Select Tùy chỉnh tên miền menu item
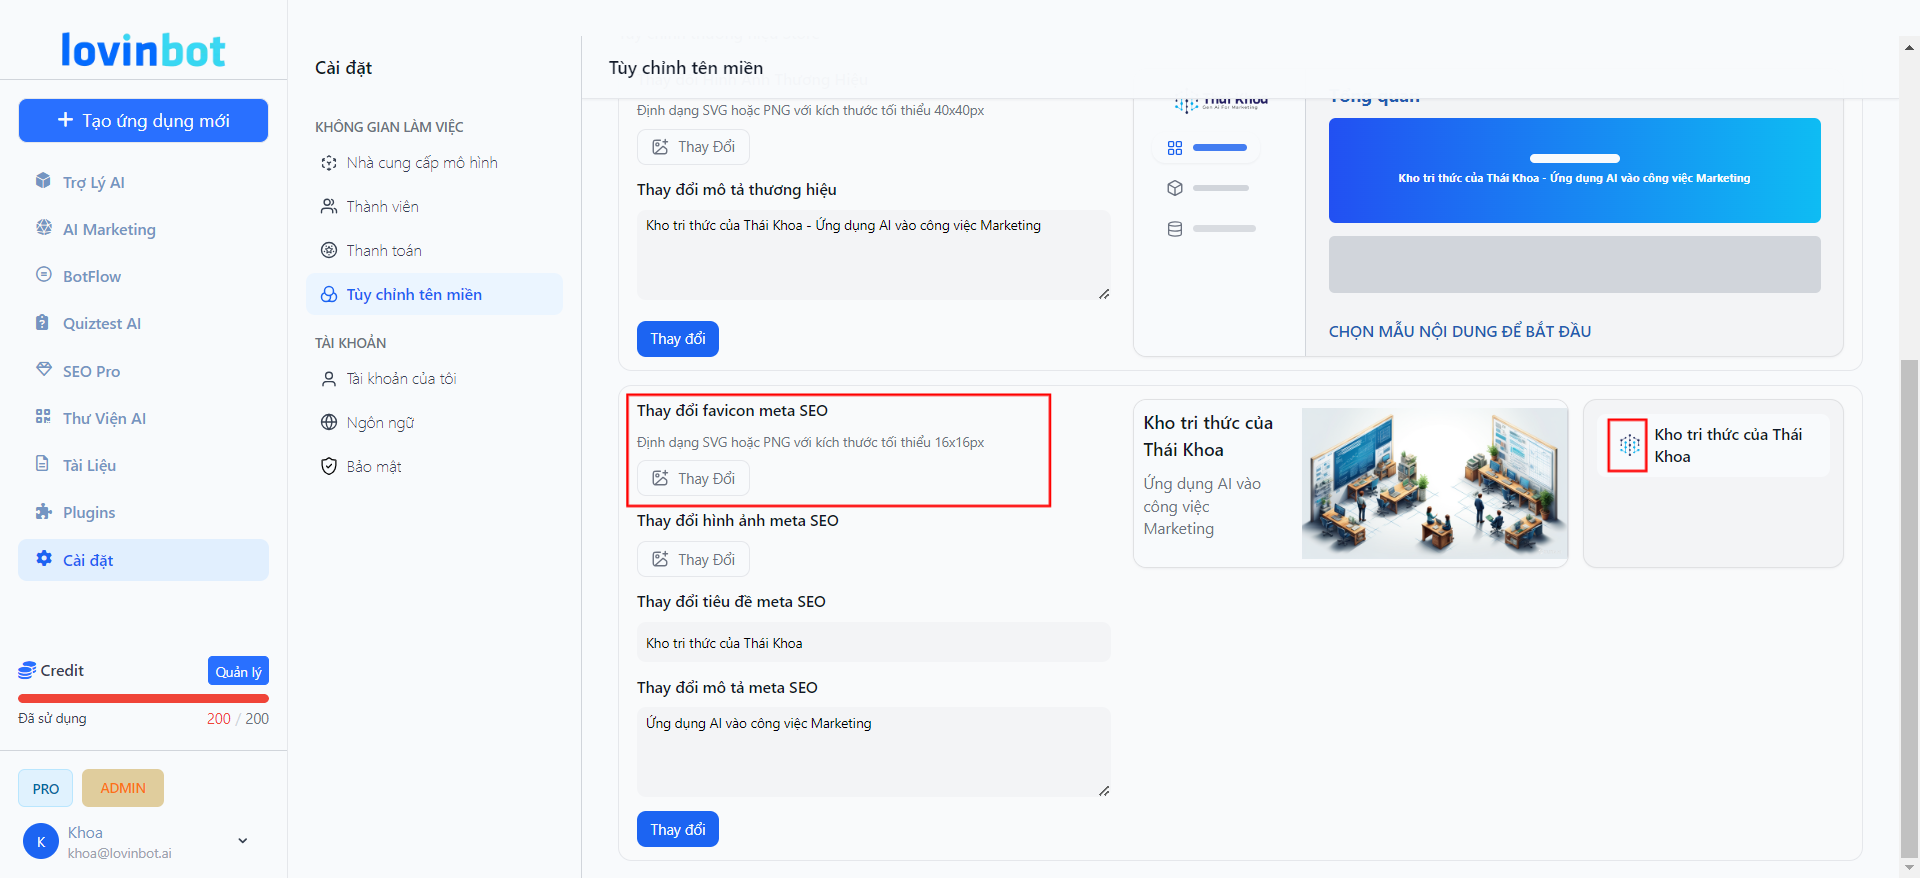The height and width of the screenshot is (878, 1920). (414, 294)
